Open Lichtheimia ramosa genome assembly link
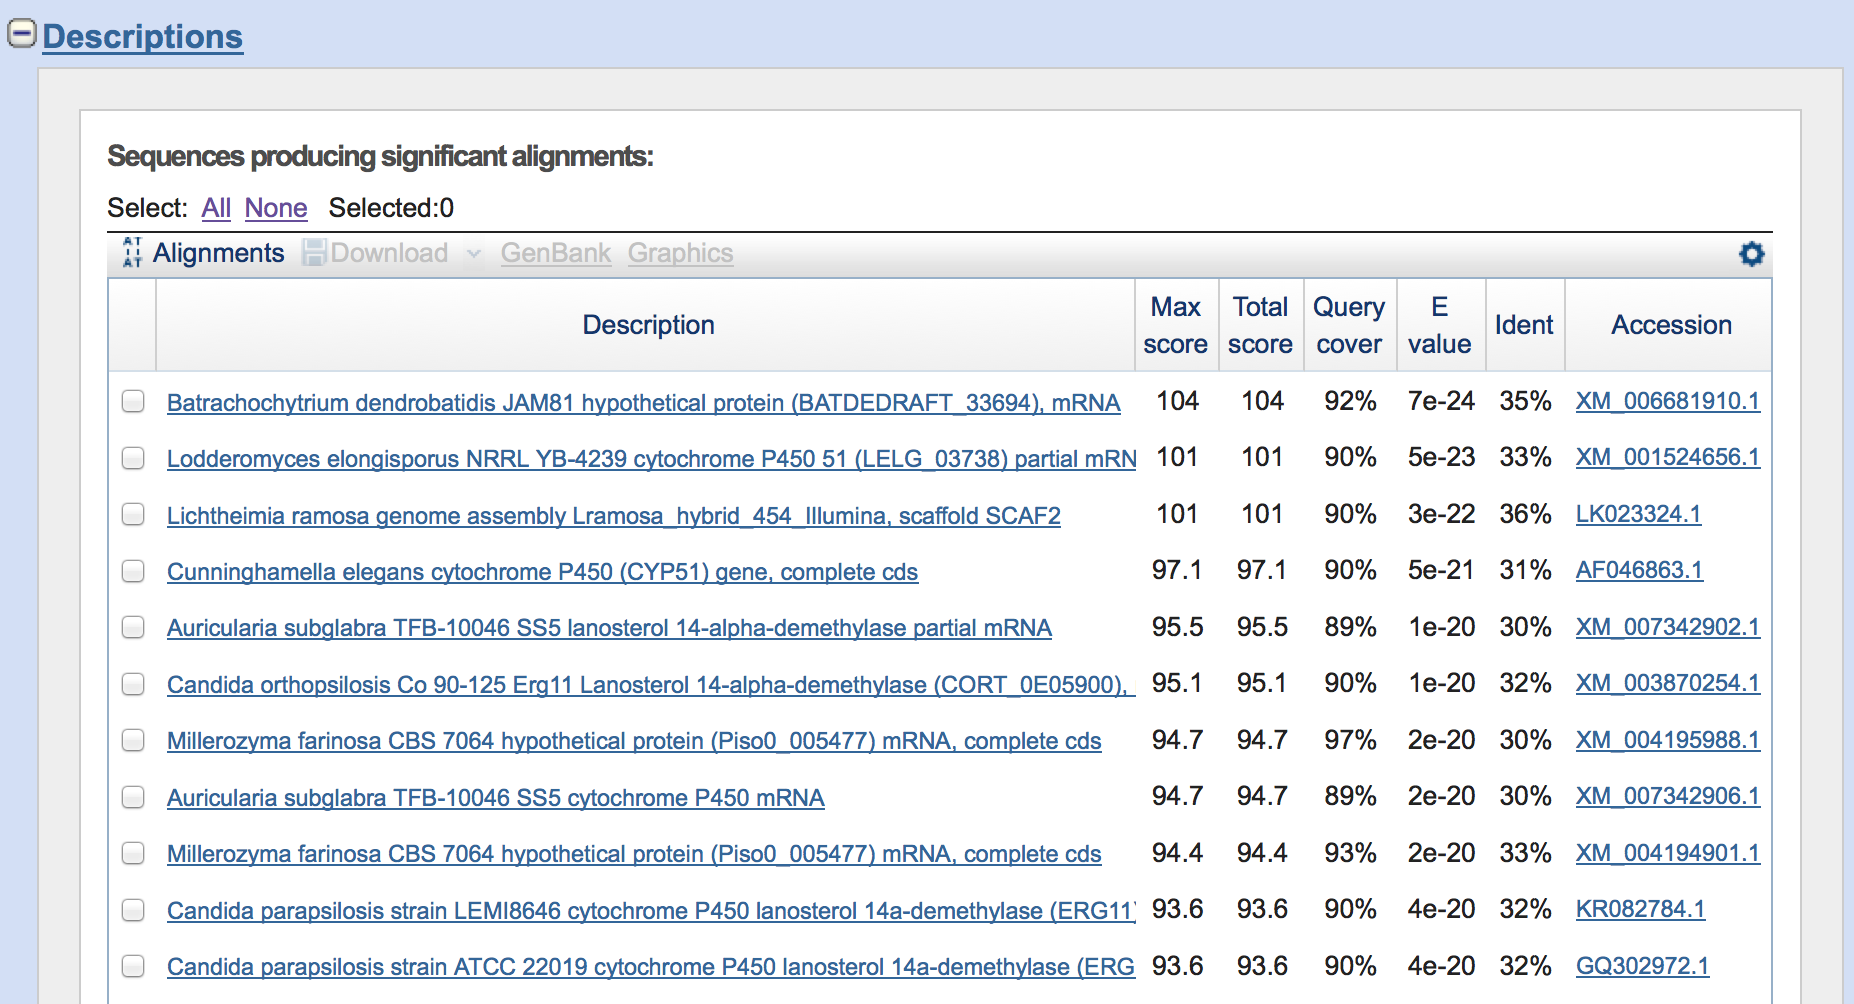This screenshot has height=1004, width=1854. 614,516
